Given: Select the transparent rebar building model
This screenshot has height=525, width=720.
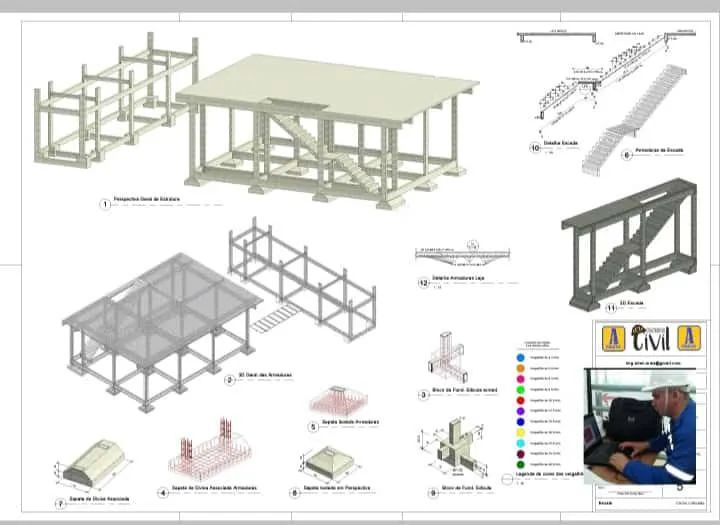Looking at the screenshot, I should pos(162,332).
